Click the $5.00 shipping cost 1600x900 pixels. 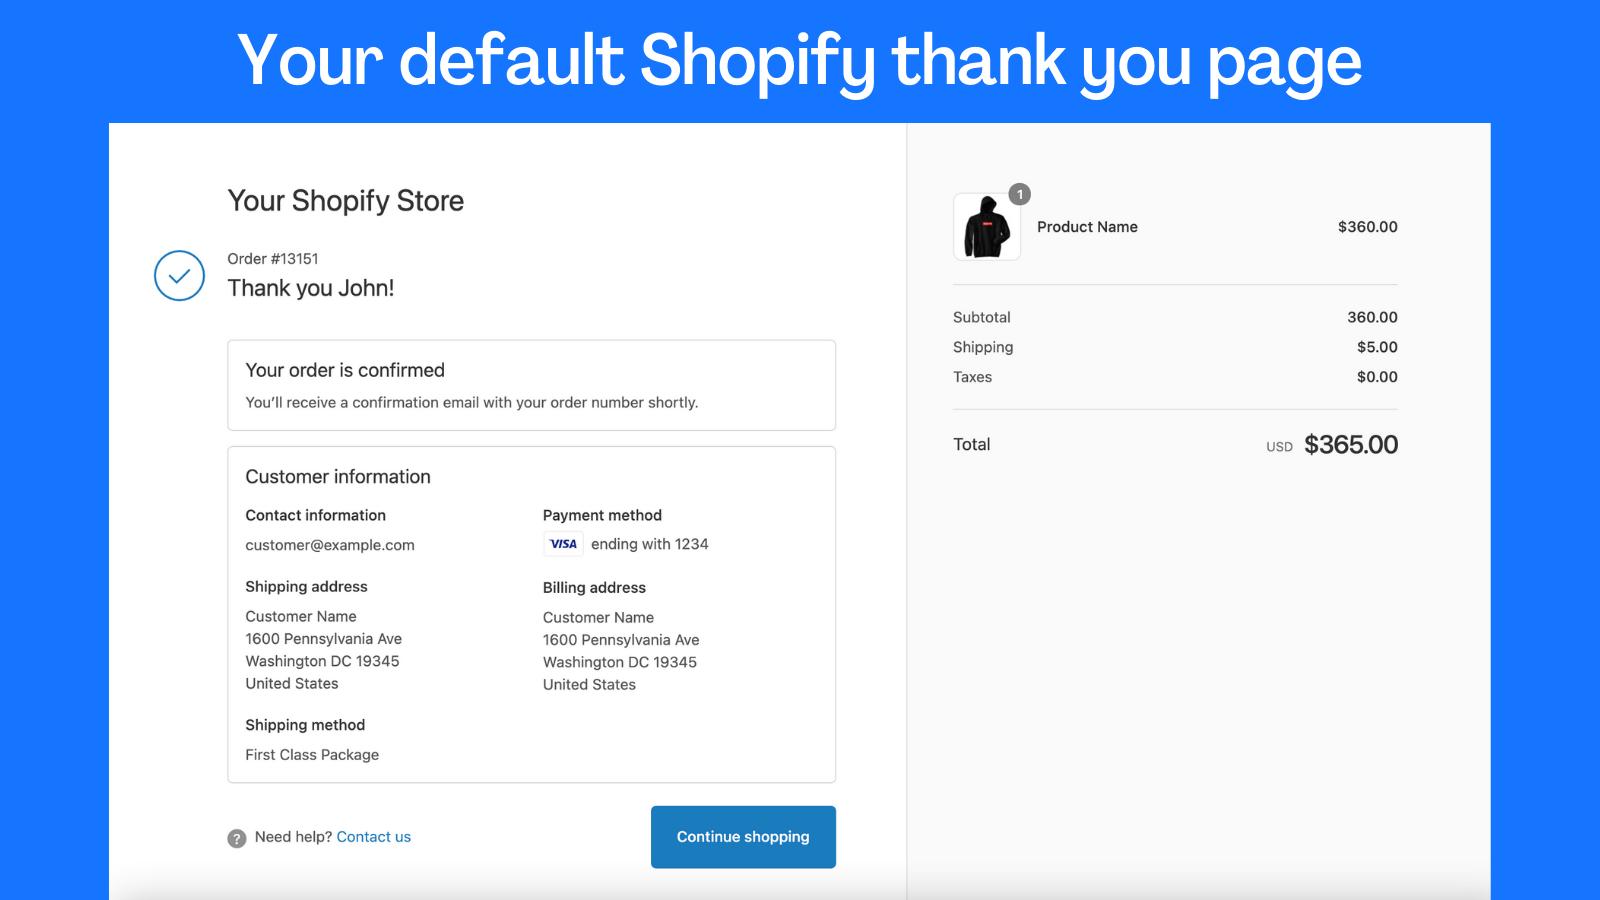point(1377,347)
